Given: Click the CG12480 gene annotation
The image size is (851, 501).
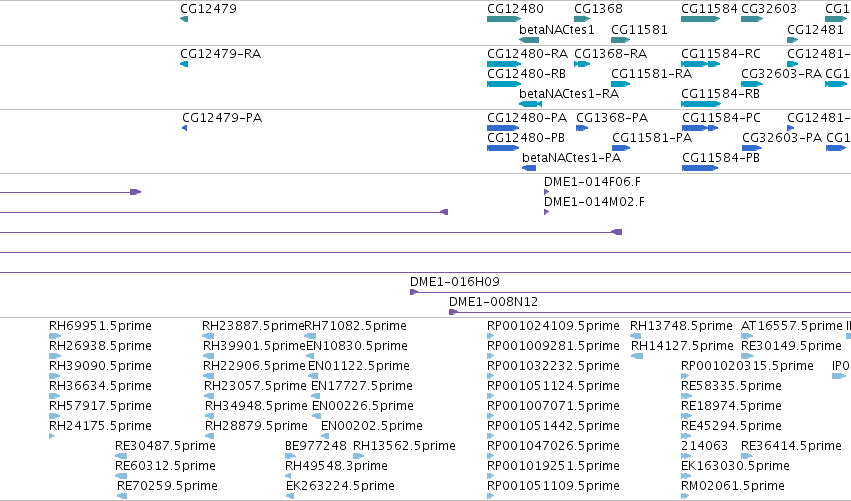Looking at the screenshot, I should tap(504, 19).
